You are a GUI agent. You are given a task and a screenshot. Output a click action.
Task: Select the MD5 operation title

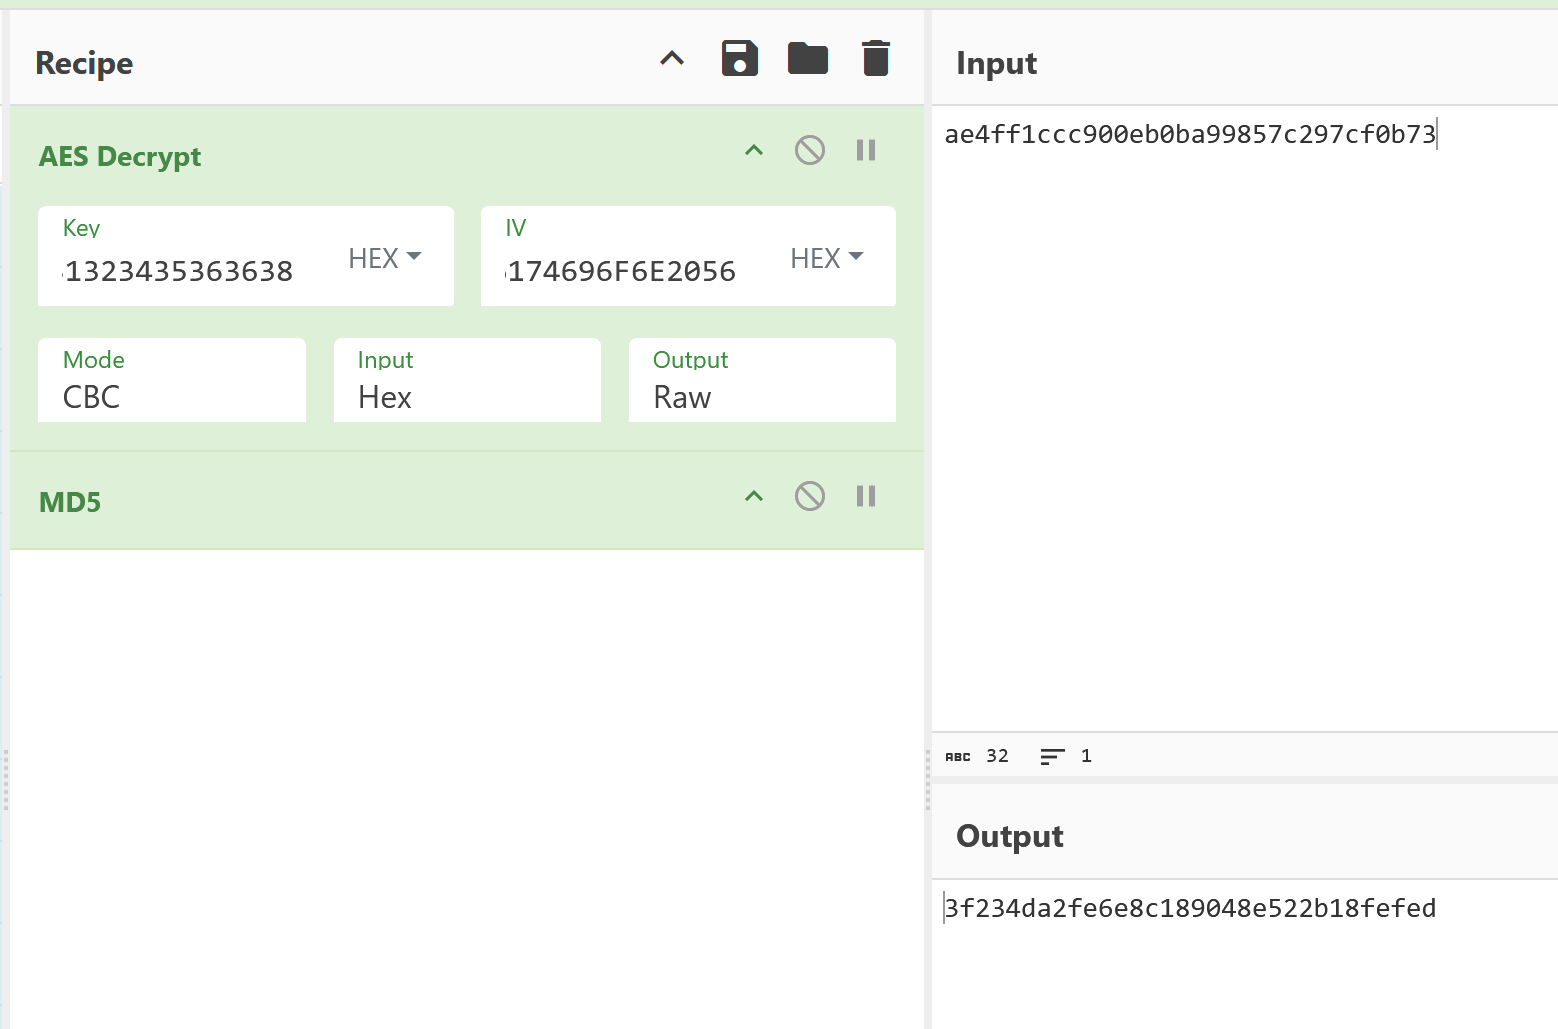click(70, 502)
